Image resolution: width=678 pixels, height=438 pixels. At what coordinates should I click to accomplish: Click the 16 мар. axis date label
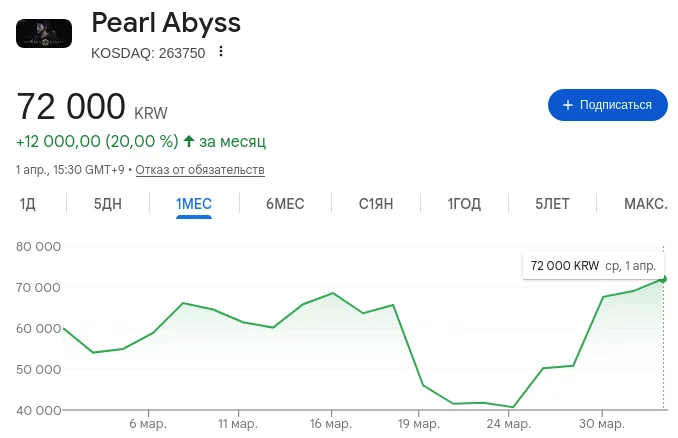coord(331,424)
